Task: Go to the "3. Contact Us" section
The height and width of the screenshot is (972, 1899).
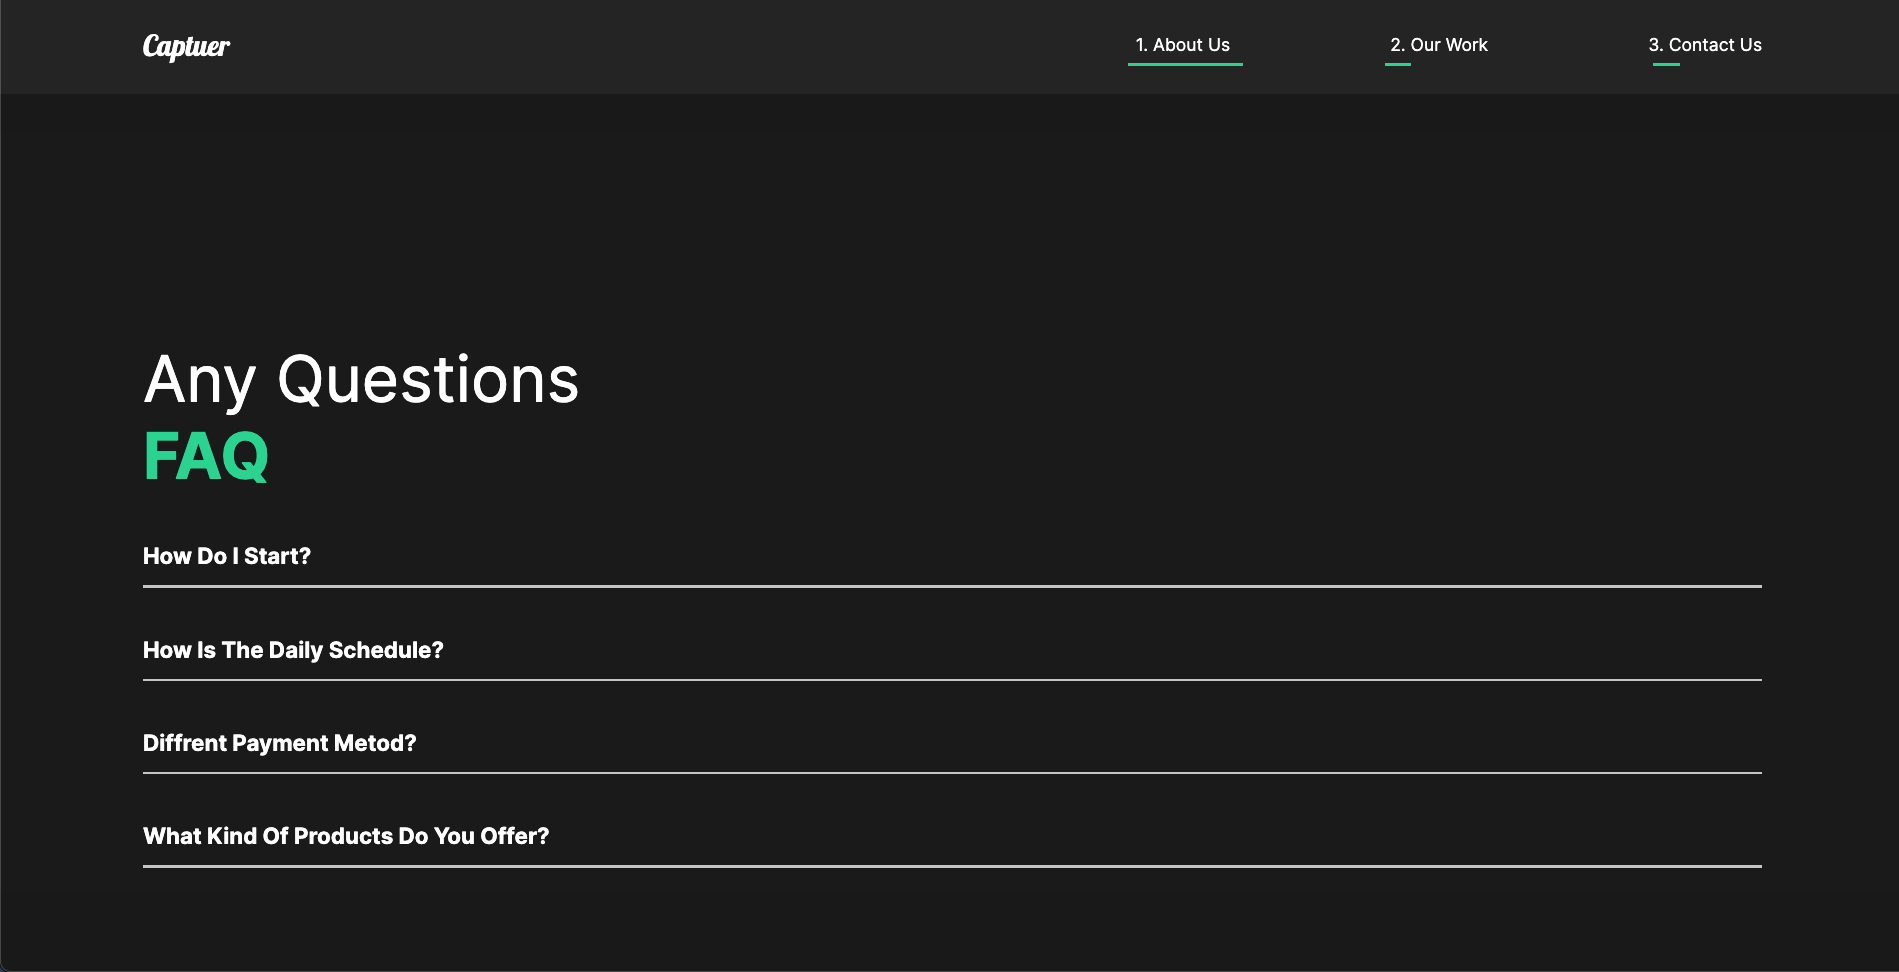Action: pos(1705,45)
